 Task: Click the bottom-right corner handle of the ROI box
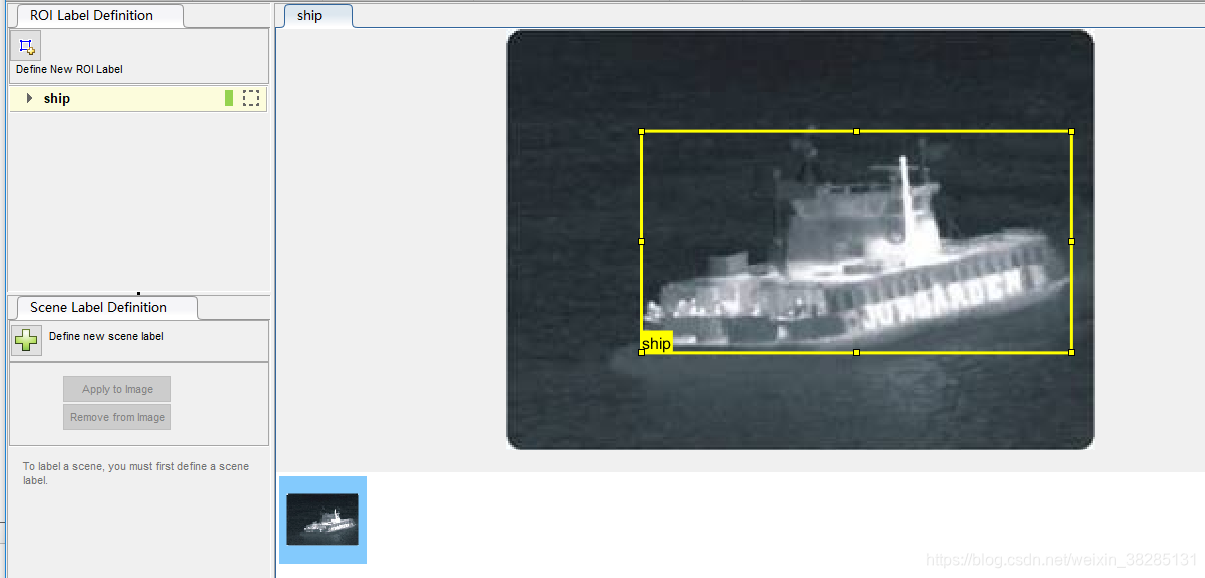click(x=1071, y=352)
